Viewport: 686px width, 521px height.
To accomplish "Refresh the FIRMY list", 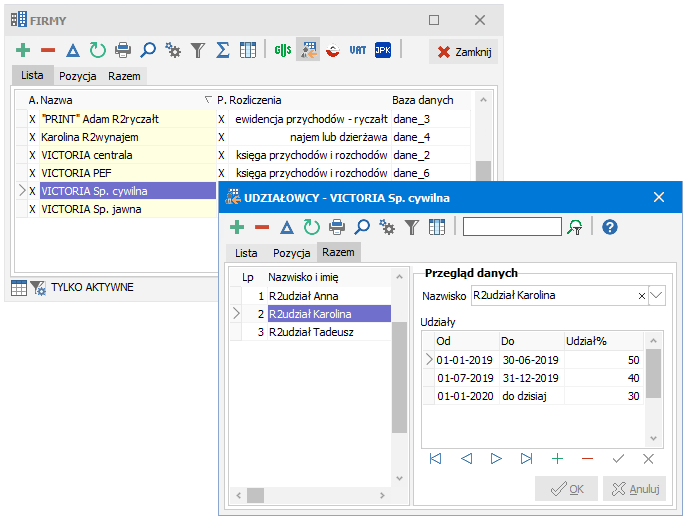I will [x=98, y=50].
